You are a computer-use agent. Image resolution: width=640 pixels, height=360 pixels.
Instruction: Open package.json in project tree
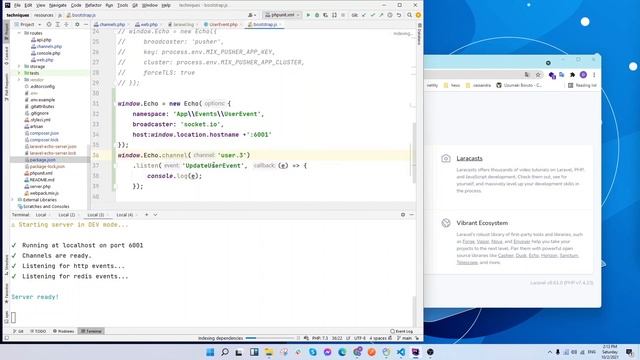[42, 160]
